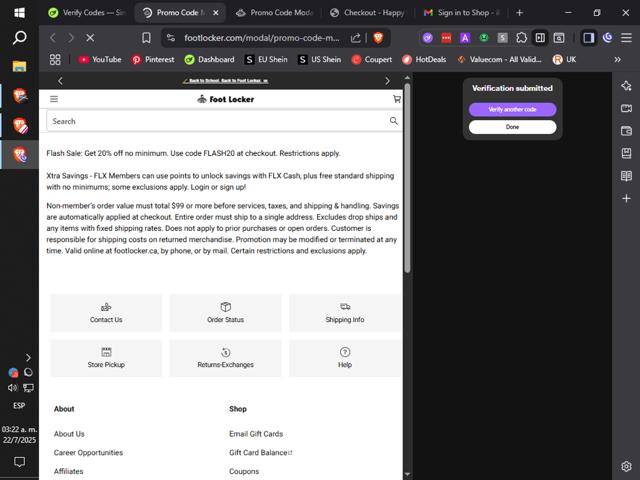The width and height of the screenshot is (640, 480).
Task: Open the Coupons footer link
Action: click(x=244, y=471)
